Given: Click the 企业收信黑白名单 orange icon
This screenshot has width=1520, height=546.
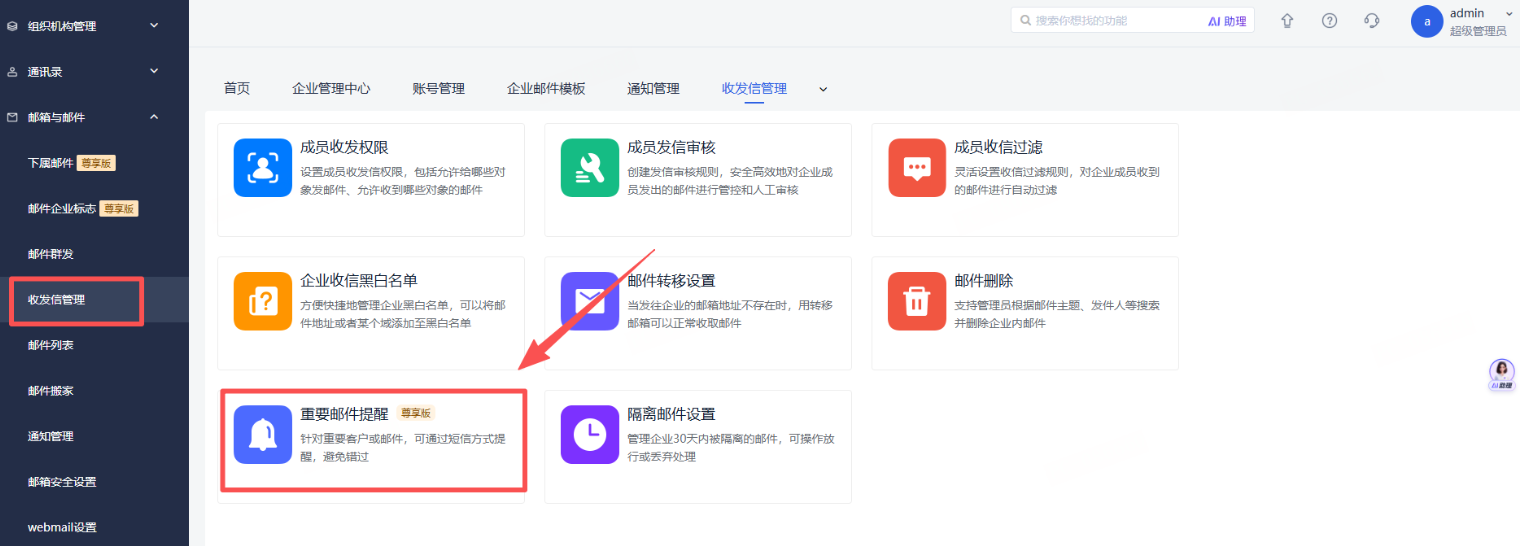Looking at the screenshot, I should [262, 301].
